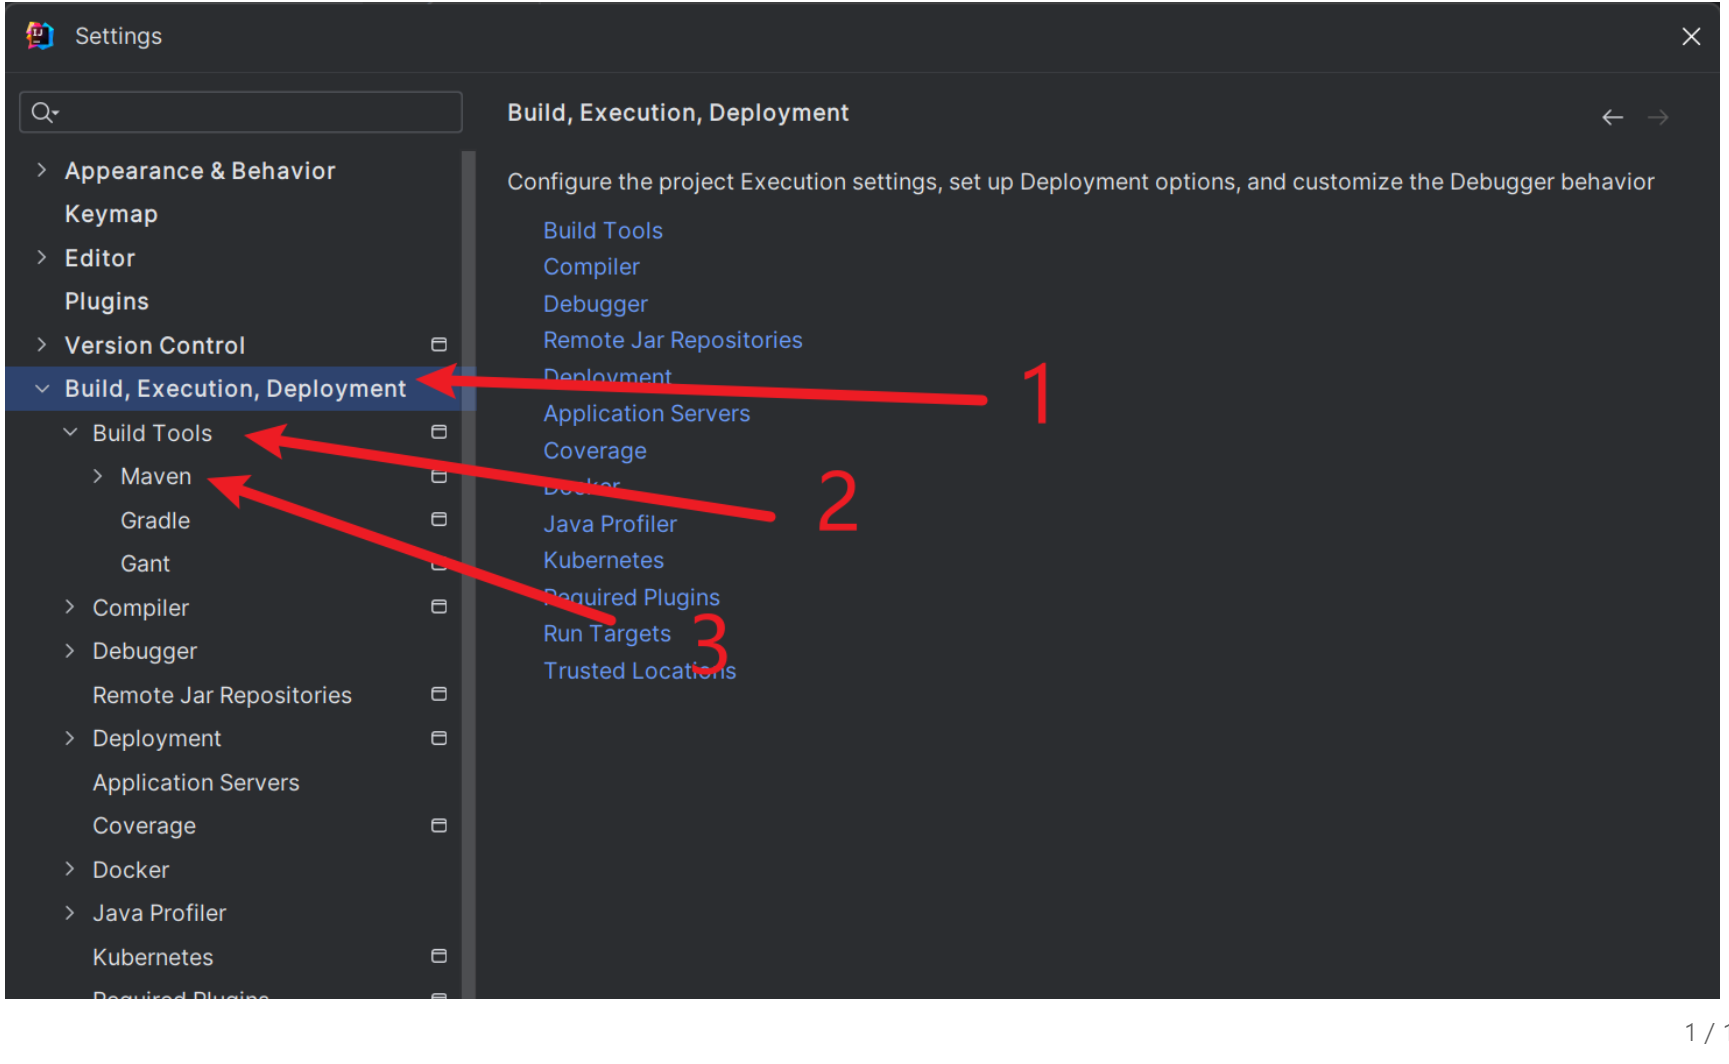Click the settings tree vertical scrollbar

tap(468, 575)
